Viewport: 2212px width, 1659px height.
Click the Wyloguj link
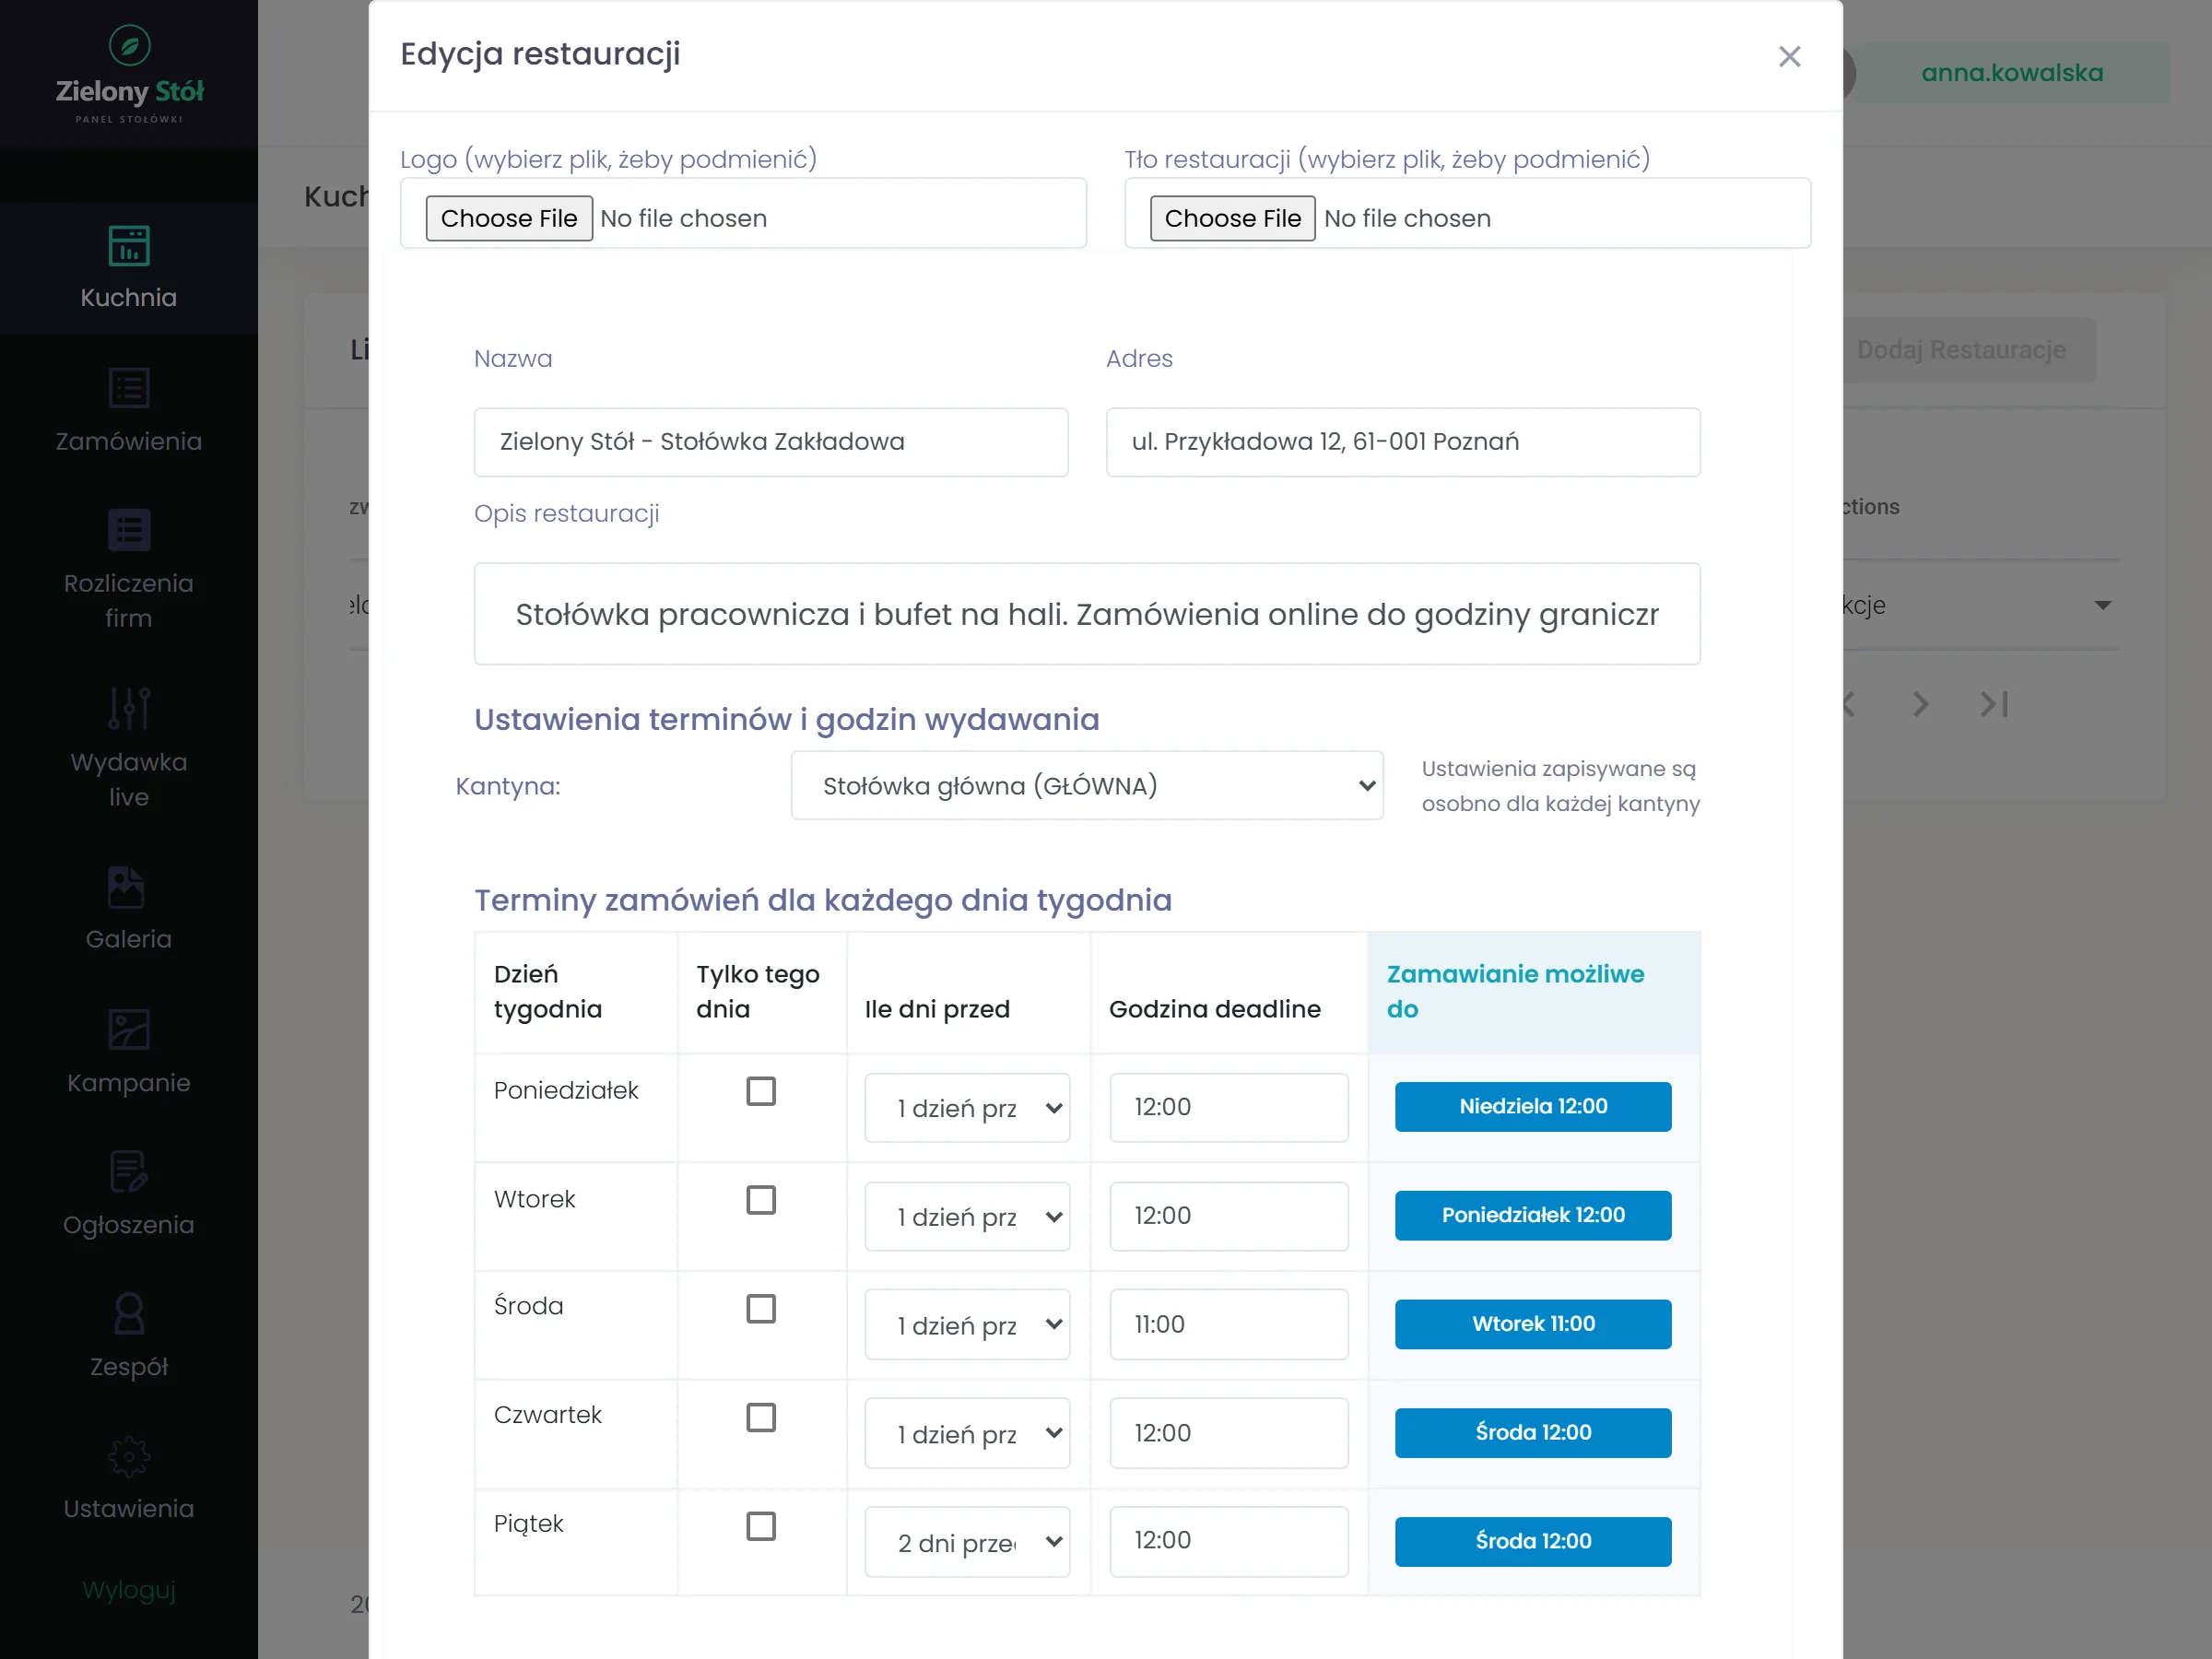129,1590
